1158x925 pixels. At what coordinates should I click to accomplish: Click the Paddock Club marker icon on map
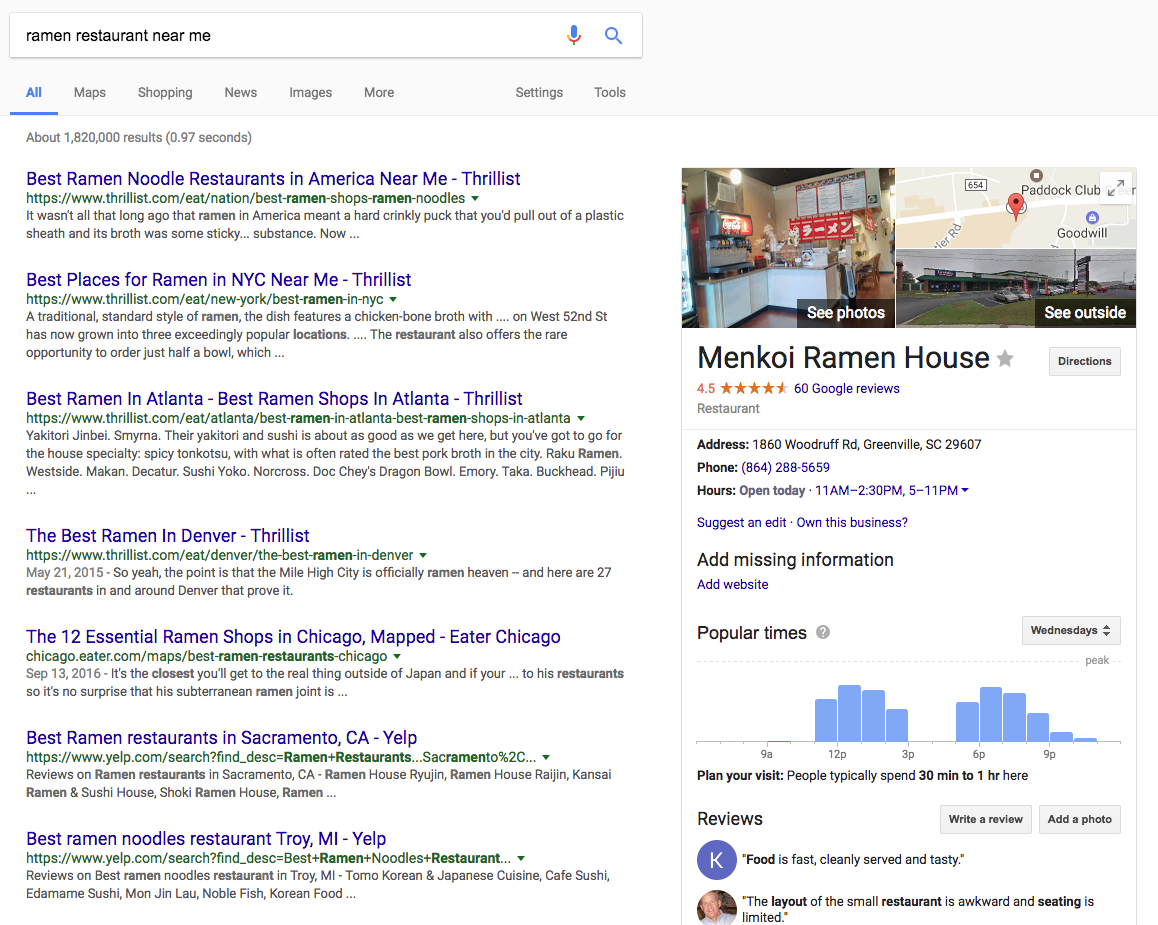click(x=1036, y=176)
